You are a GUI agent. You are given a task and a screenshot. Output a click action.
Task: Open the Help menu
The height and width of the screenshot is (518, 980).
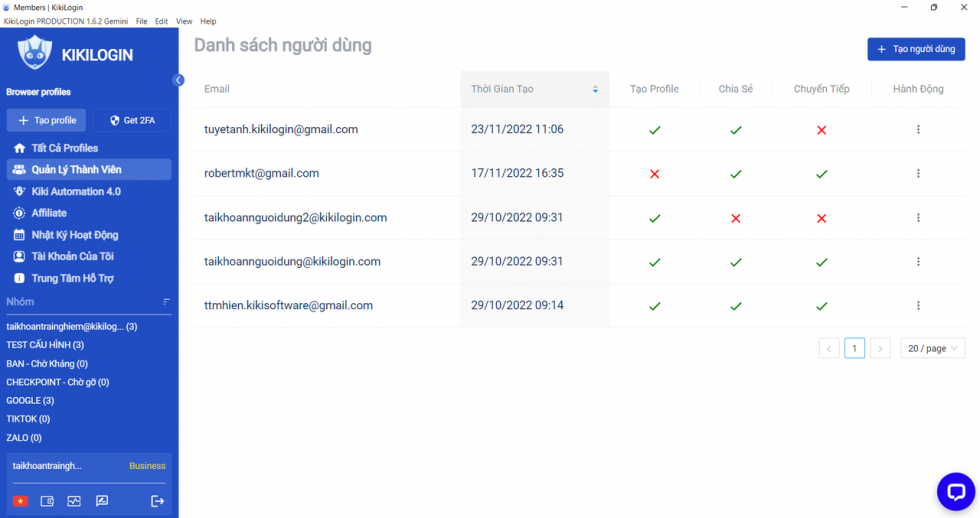pyautogui.click(x=208, y=21)
